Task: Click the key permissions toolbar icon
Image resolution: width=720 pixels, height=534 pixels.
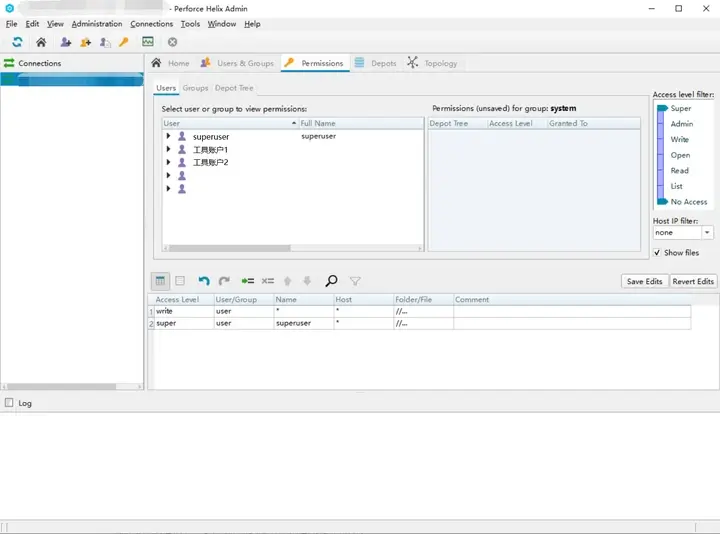Action: [x=124, y=42]
